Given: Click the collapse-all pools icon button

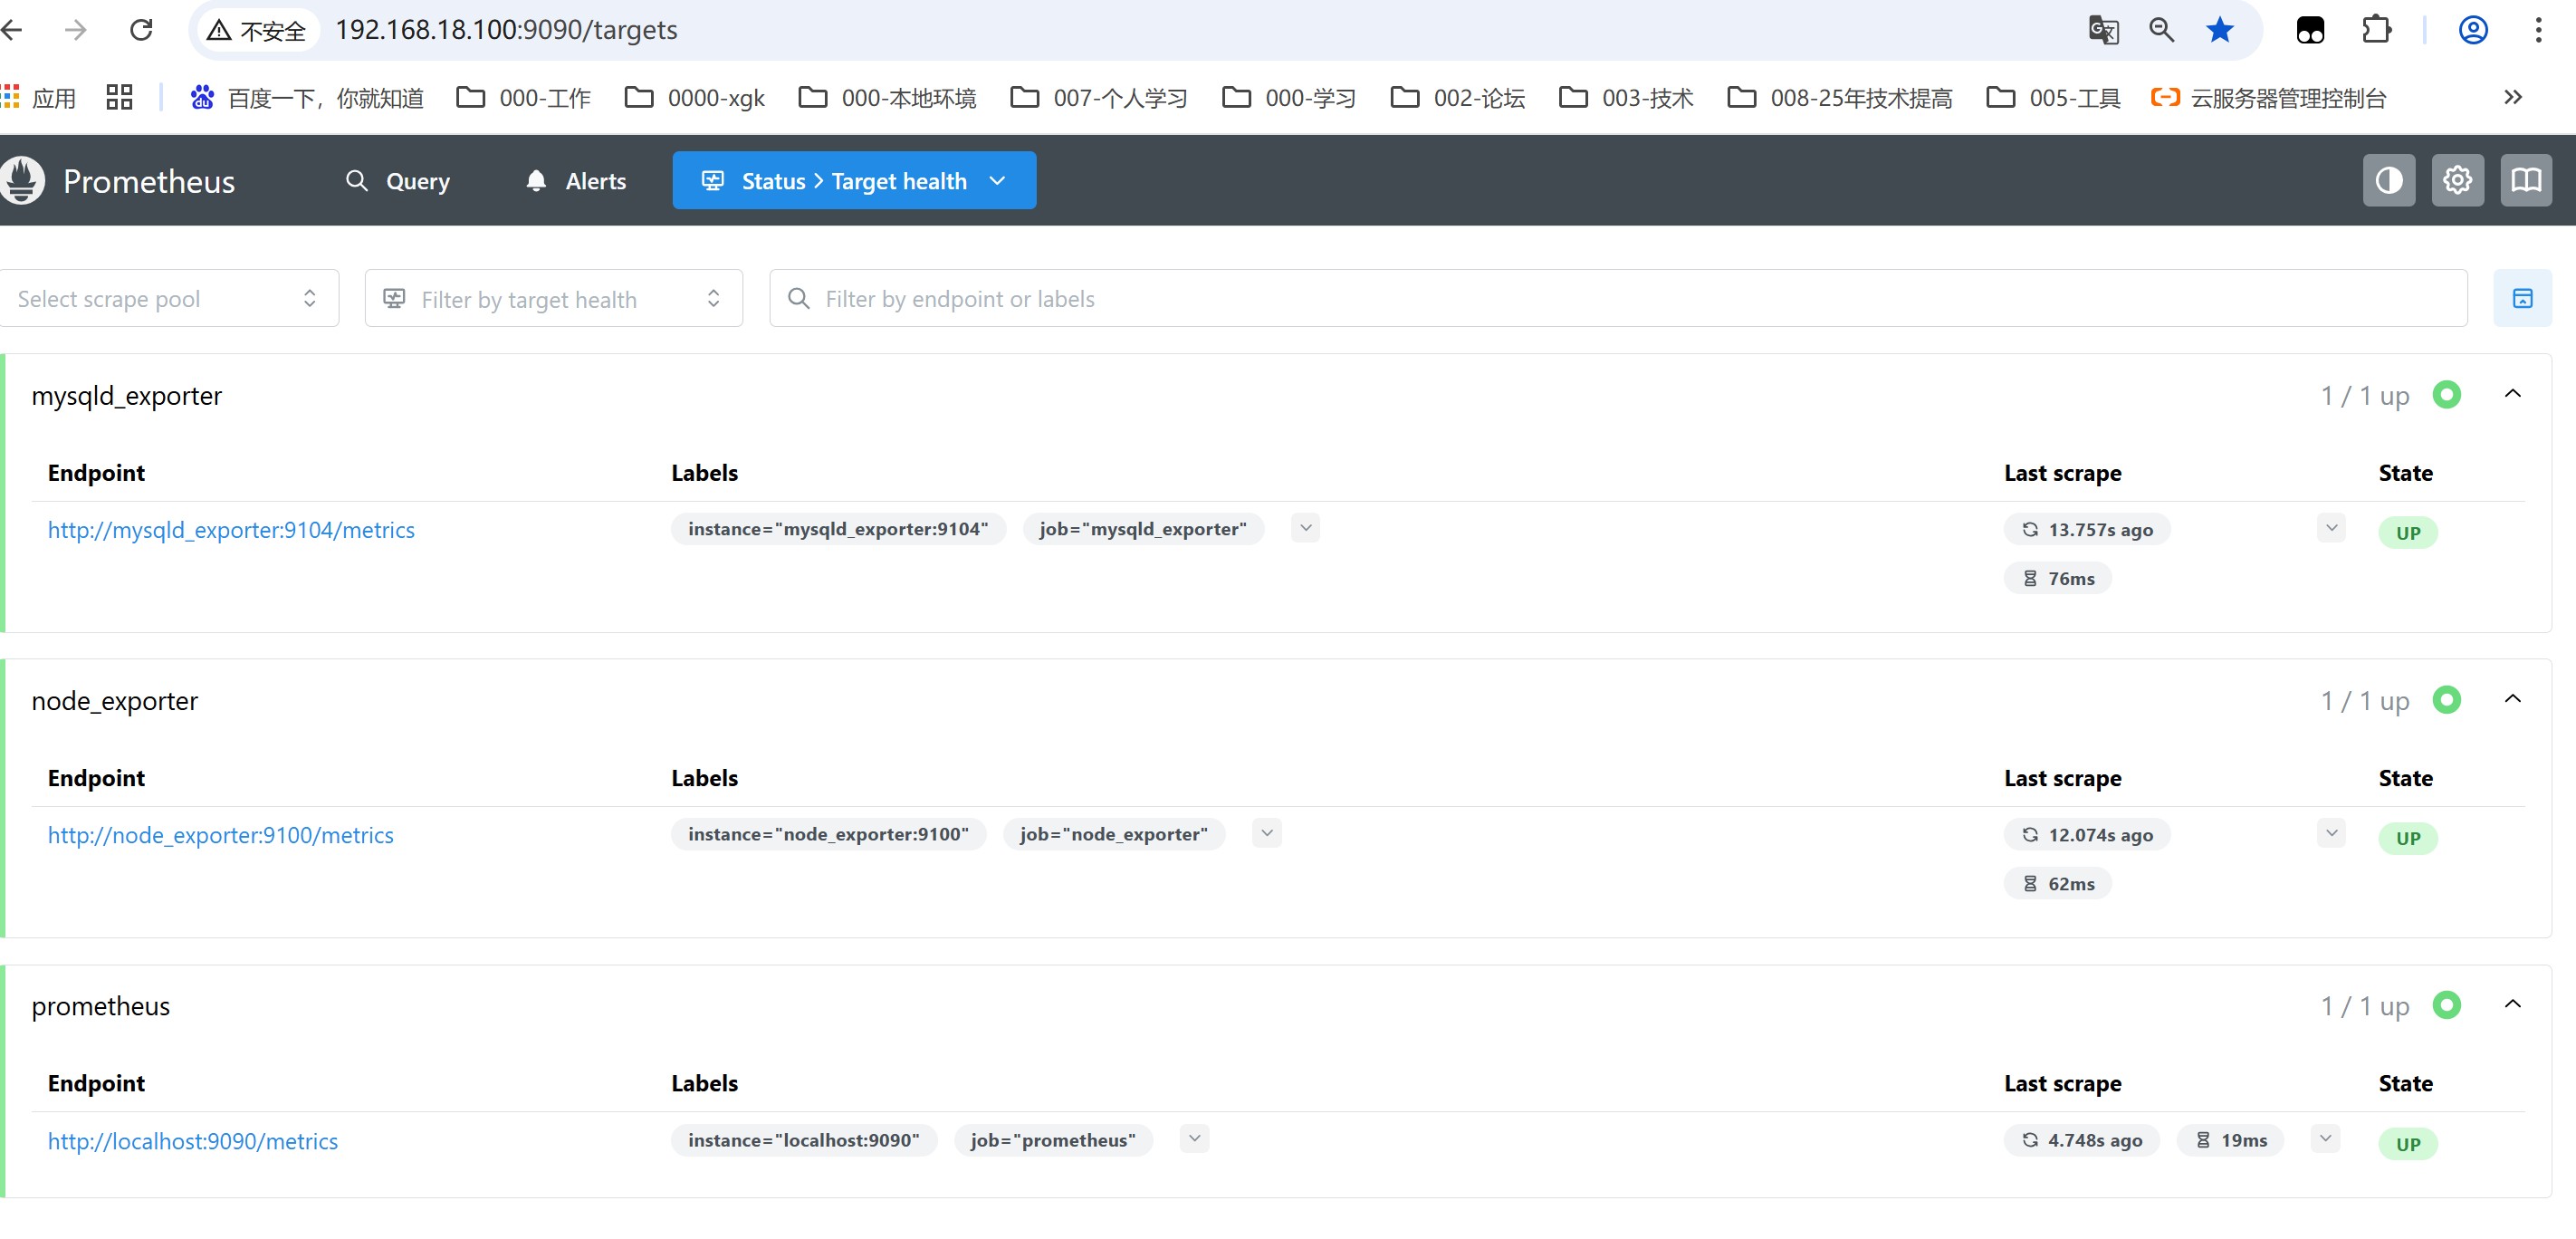Looking at the screenshot, I should tap(2521, 298).
